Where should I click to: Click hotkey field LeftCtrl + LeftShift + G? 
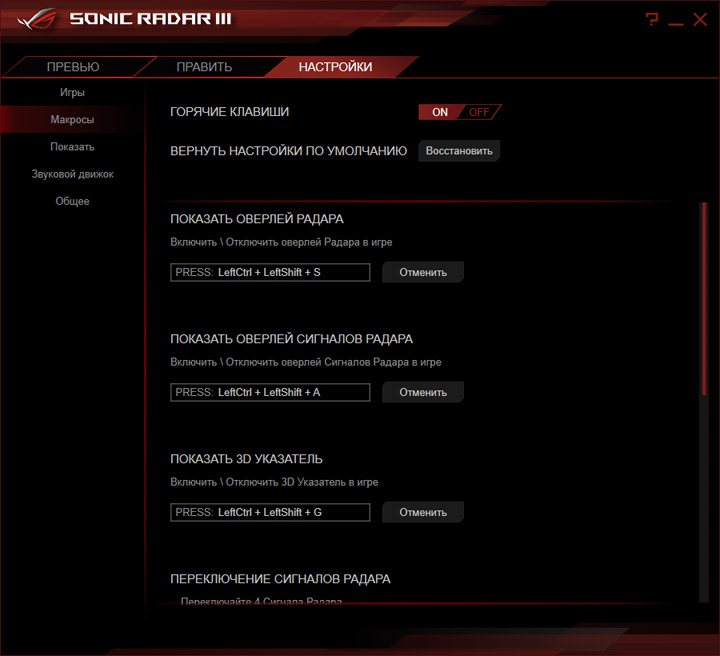tap(270, 512)
